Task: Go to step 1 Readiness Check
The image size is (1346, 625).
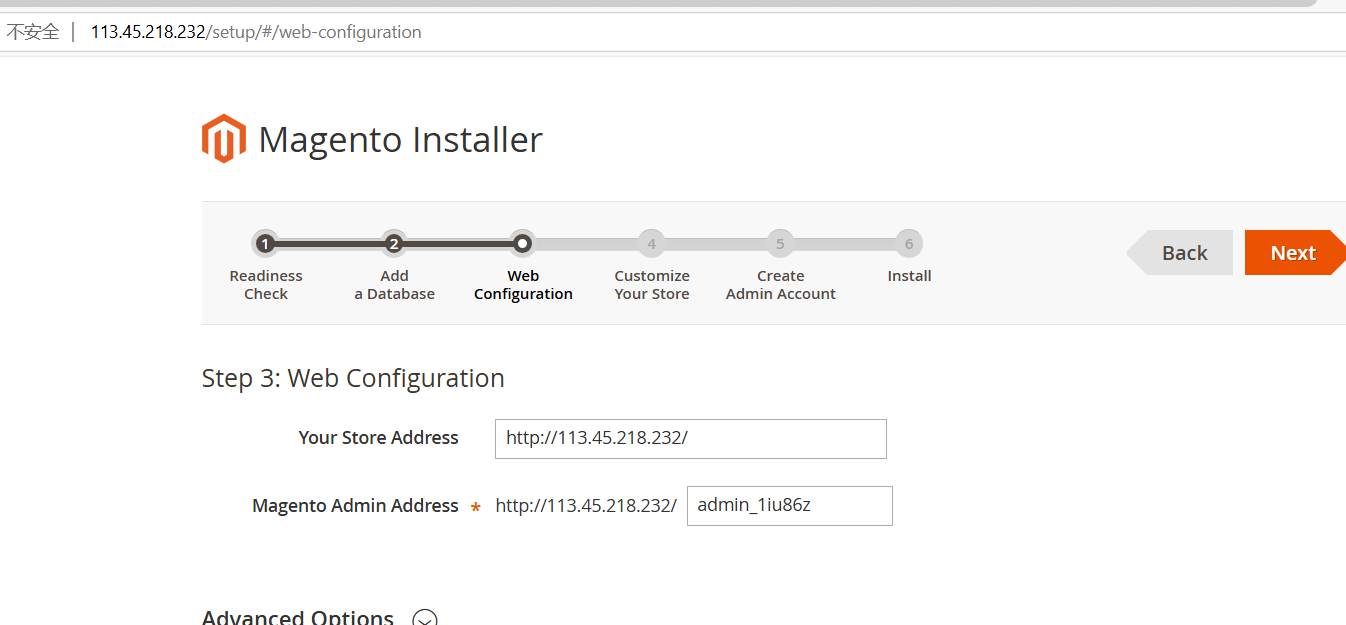Action: point(265,243)
